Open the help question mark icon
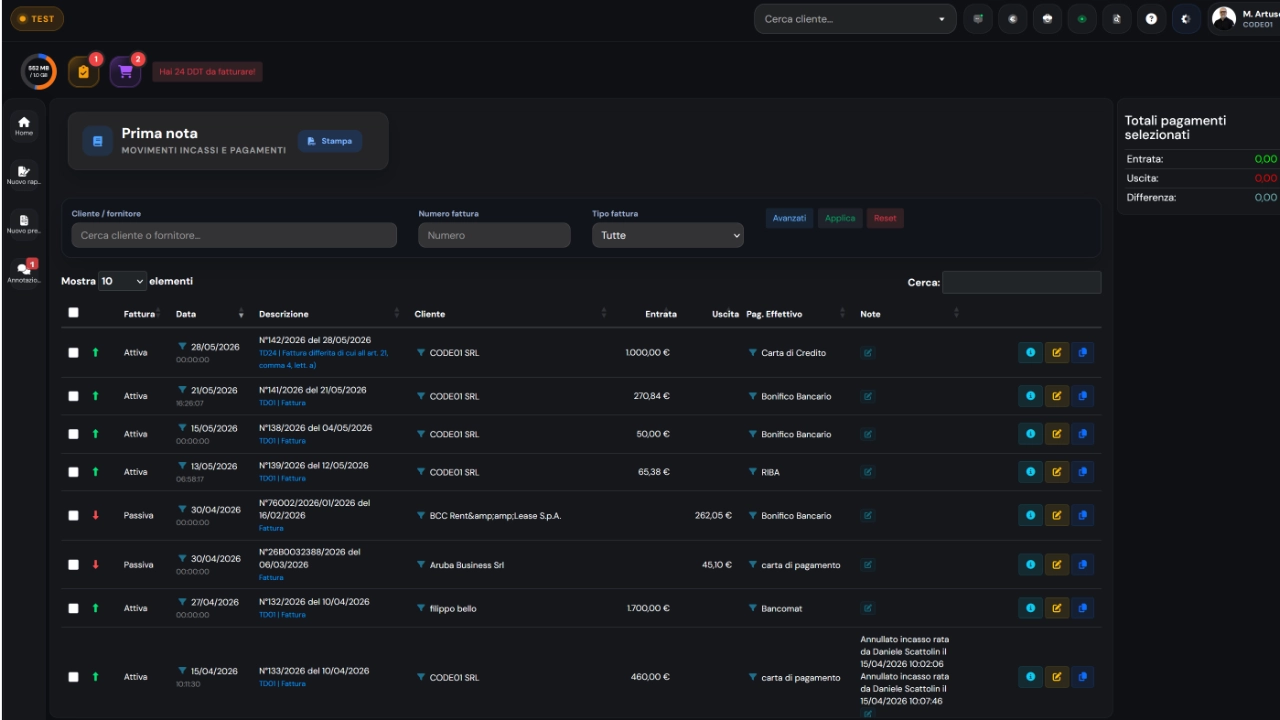 tap(1151, 18)
